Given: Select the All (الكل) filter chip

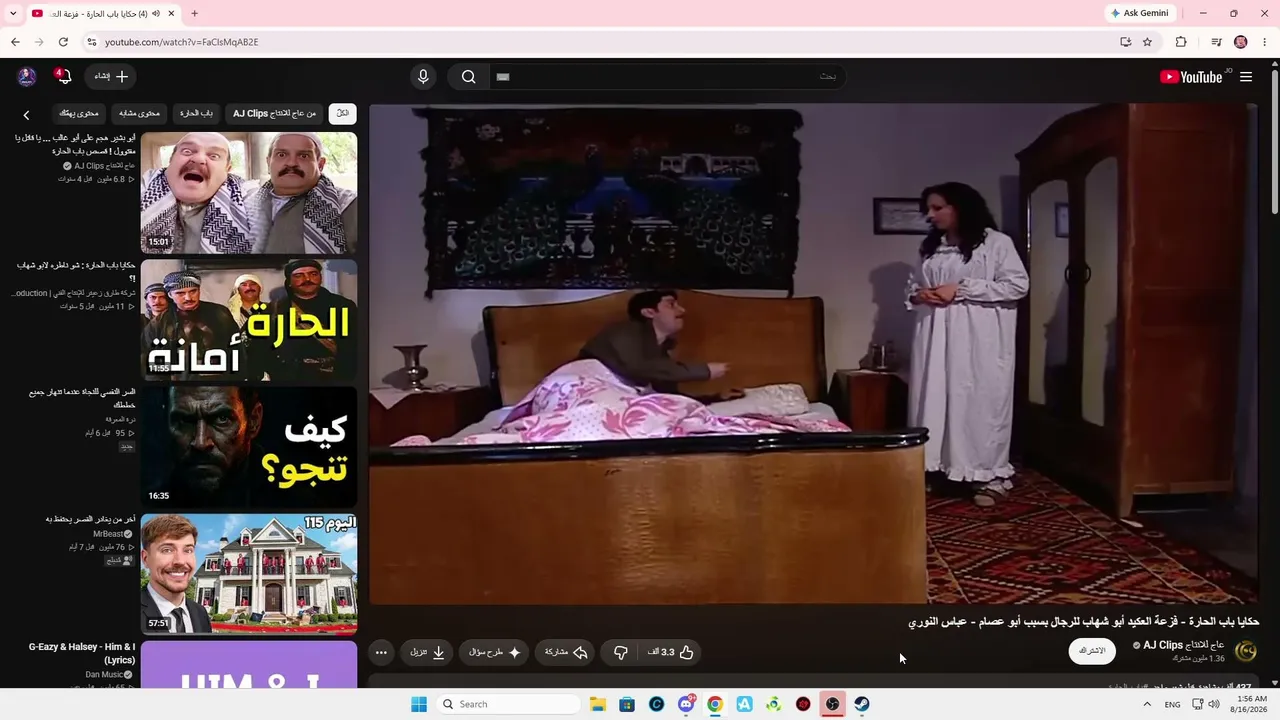Looking at the screenshot, I should click(343, 114).
